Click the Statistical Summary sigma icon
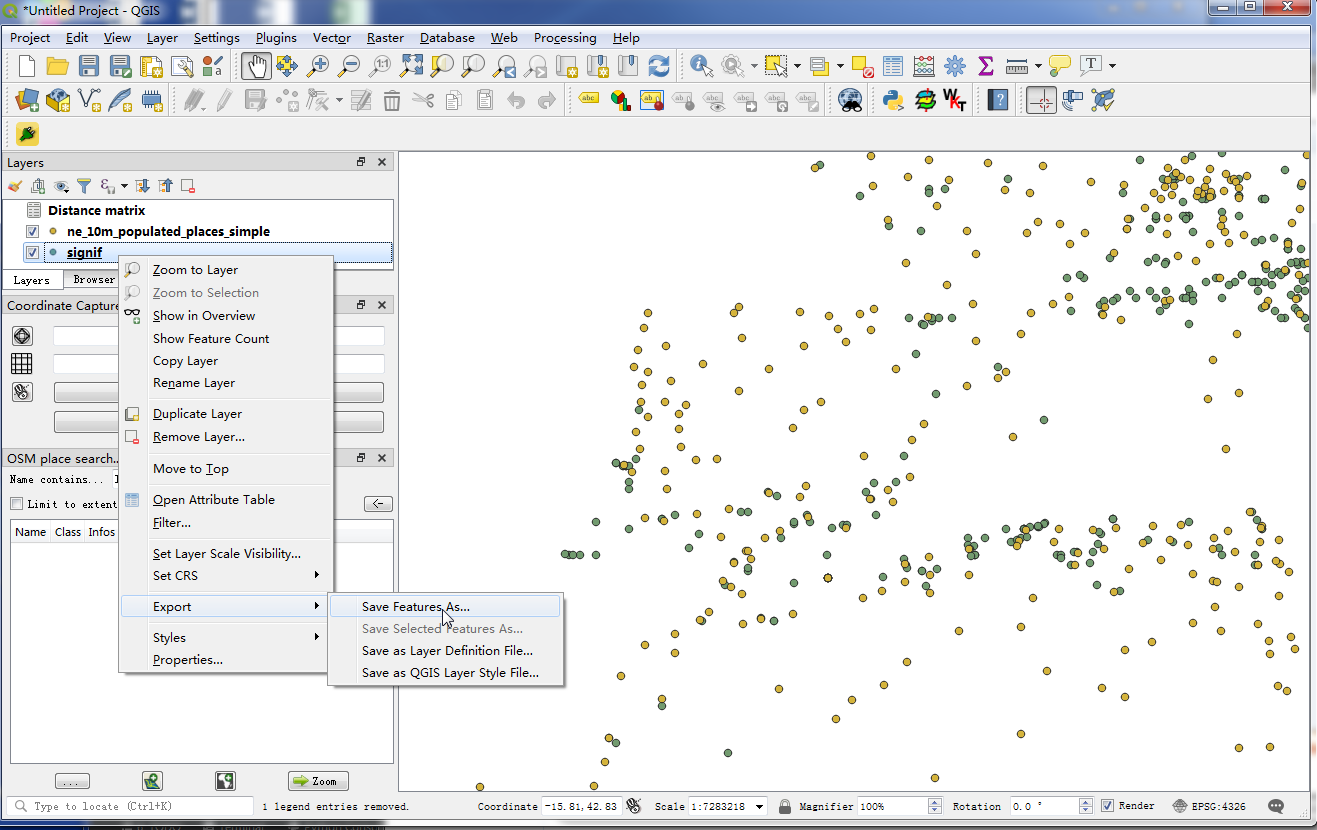The height and width of the screenshot is (830, 1317). click(x=986, y=66)
